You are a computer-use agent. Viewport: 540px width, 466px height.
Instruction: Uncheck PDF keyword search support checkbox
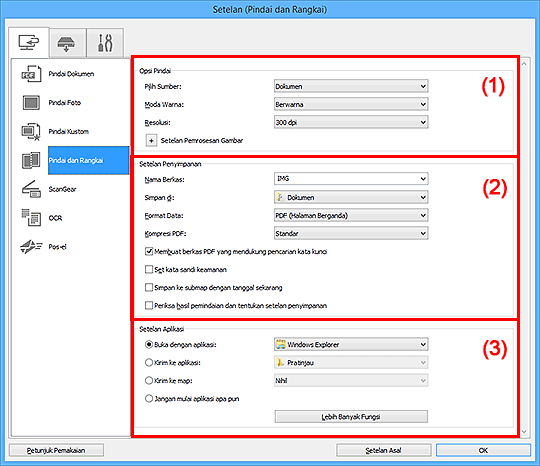[x=149, y=251]
